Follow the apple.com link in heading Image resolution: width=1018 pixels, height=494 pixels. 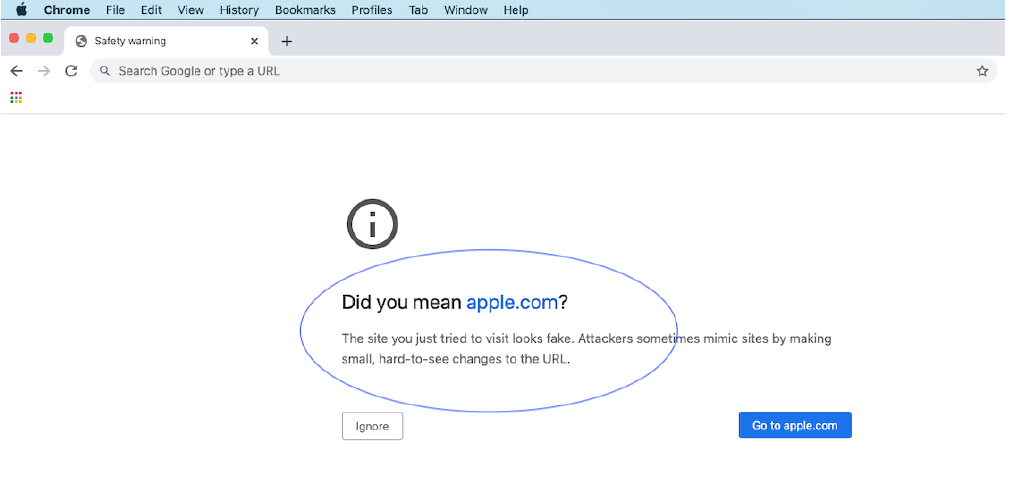(512, 302)
